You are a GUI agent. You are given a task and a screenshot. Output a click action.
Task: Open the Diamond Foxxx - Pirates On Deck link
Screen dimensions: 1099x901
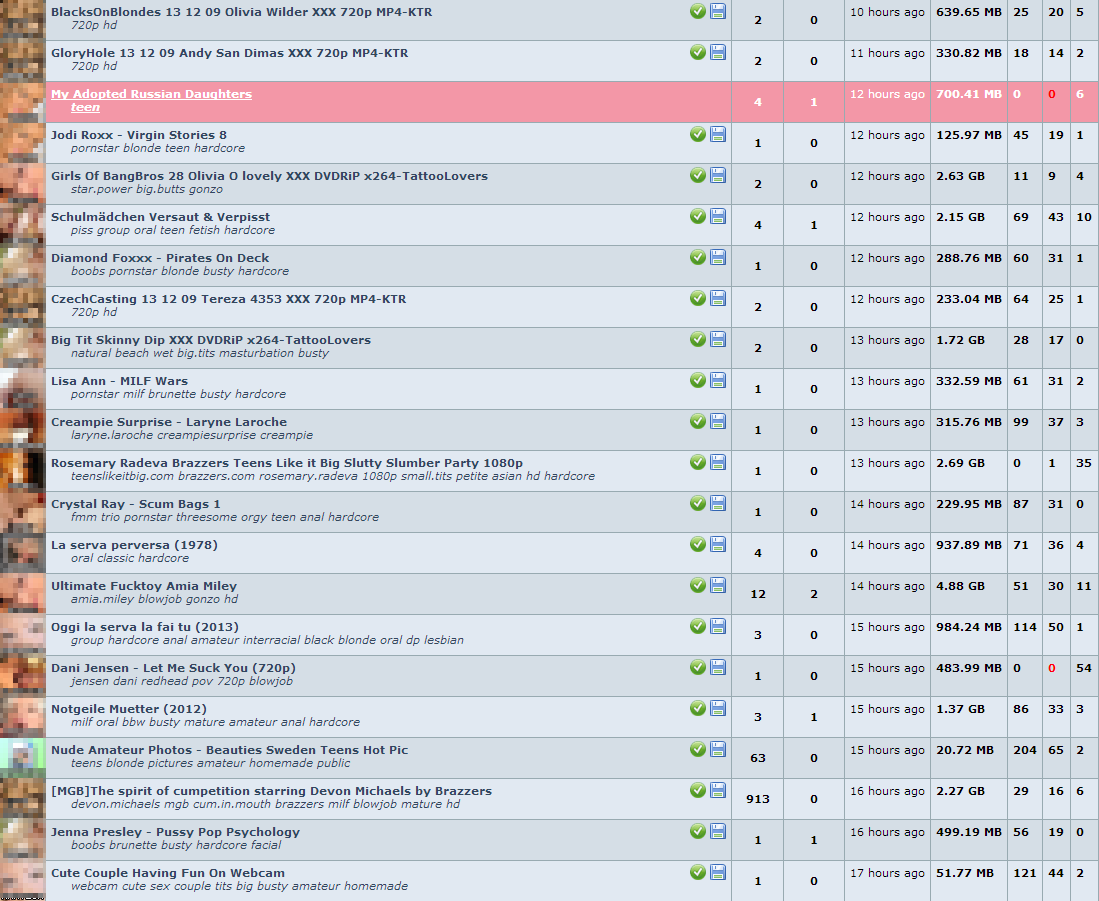(x=160, y=258)
